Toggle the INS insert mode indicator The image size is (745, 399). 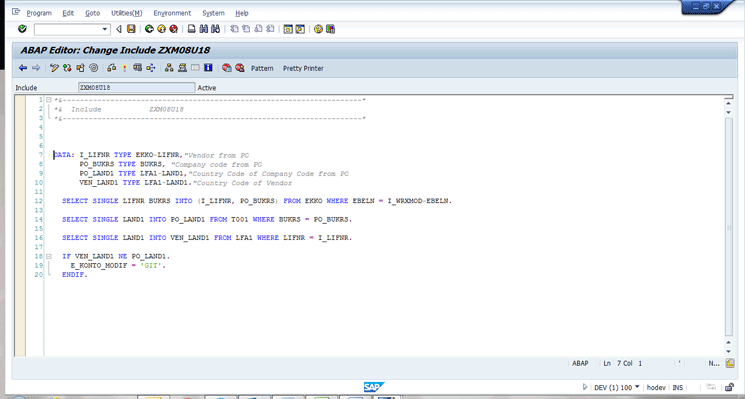[x=677, y=388]
